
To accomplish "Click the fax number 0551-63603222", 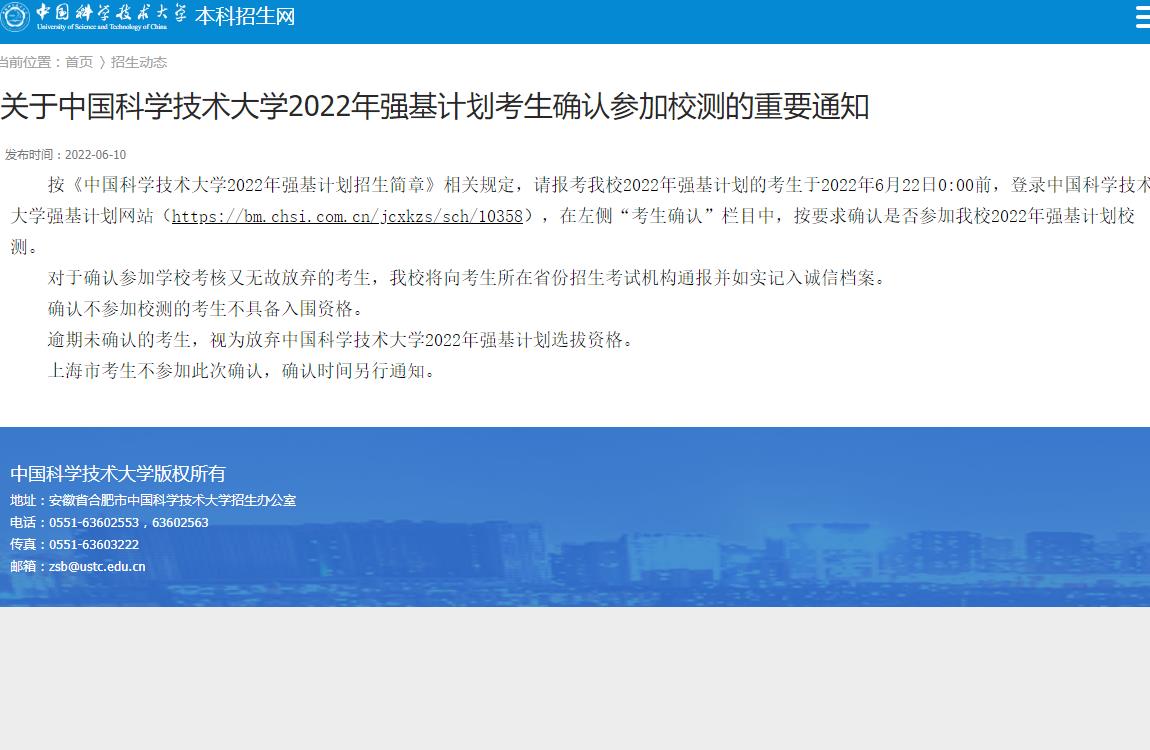I will tap(94, 545).
